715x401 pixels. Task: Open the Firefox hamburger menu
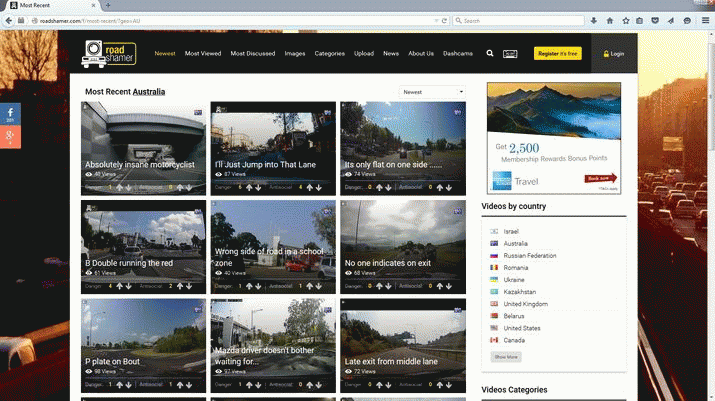[705, 21]
